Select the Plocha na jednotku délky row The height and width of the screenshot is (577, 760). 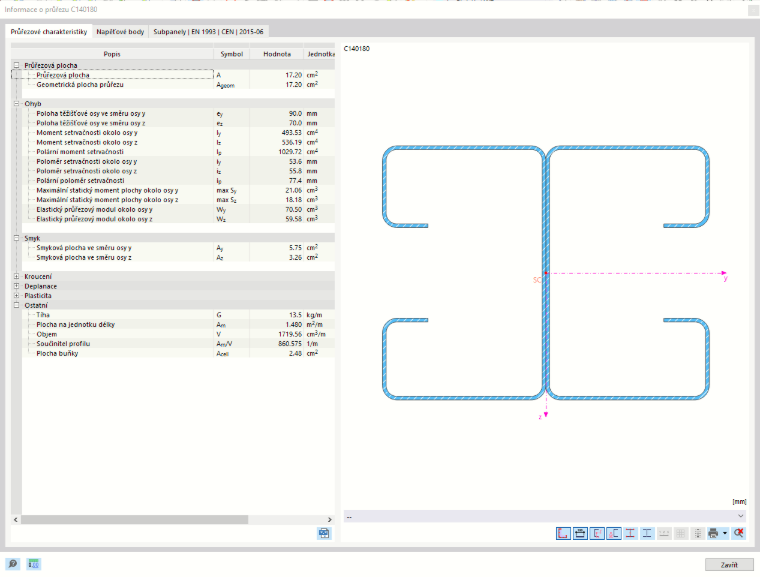pyautogui.click(x=173, y=324)
